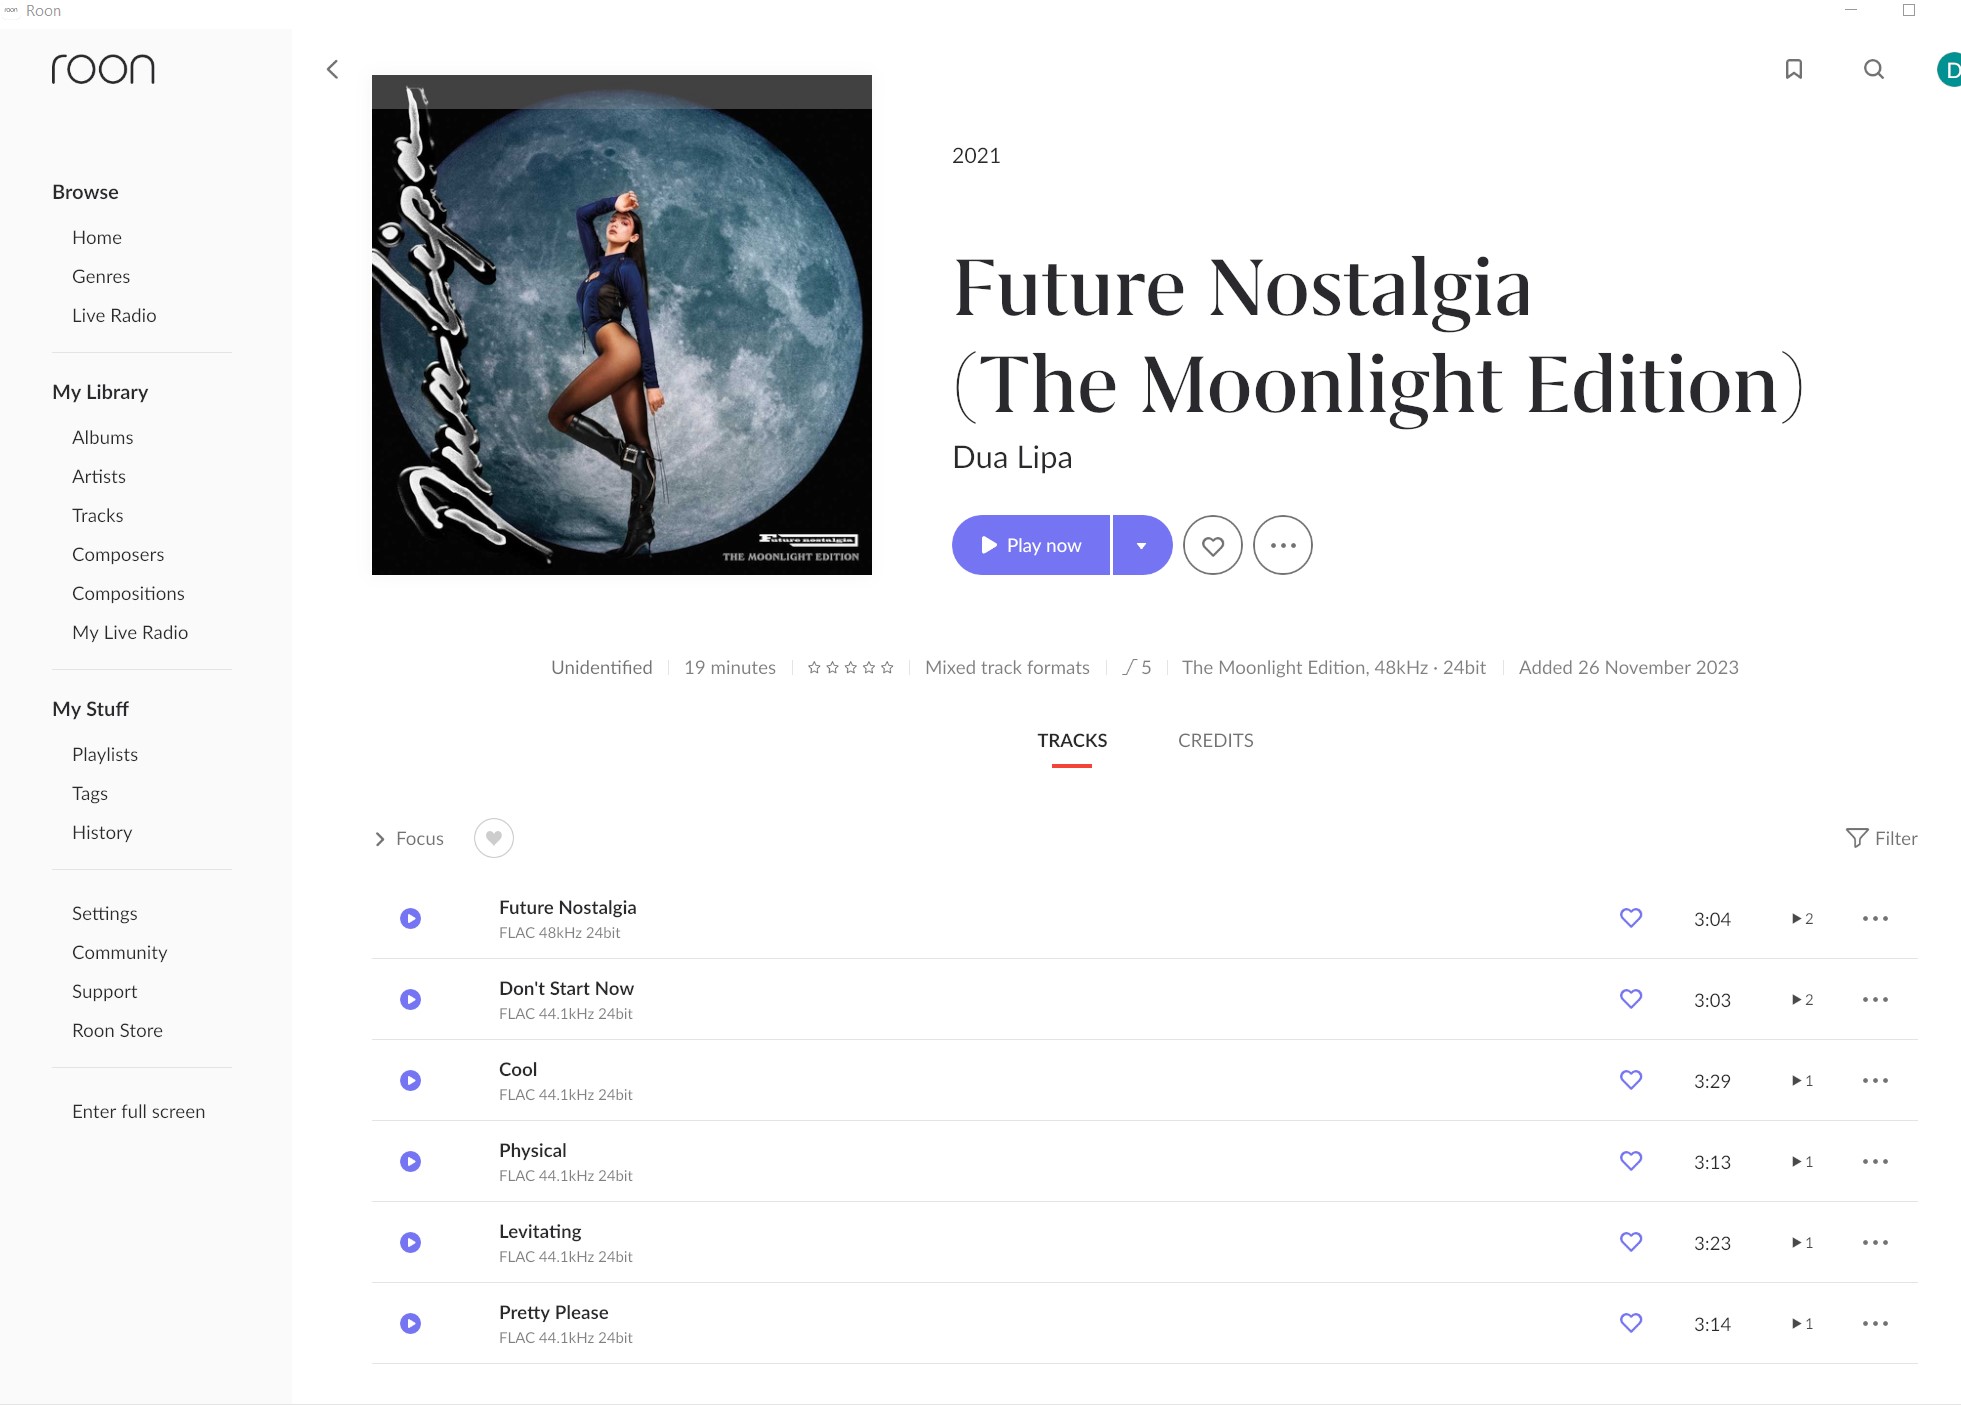Favorite the album with the heart button
The image size is (1961, 1405).
click(1213, 545)
